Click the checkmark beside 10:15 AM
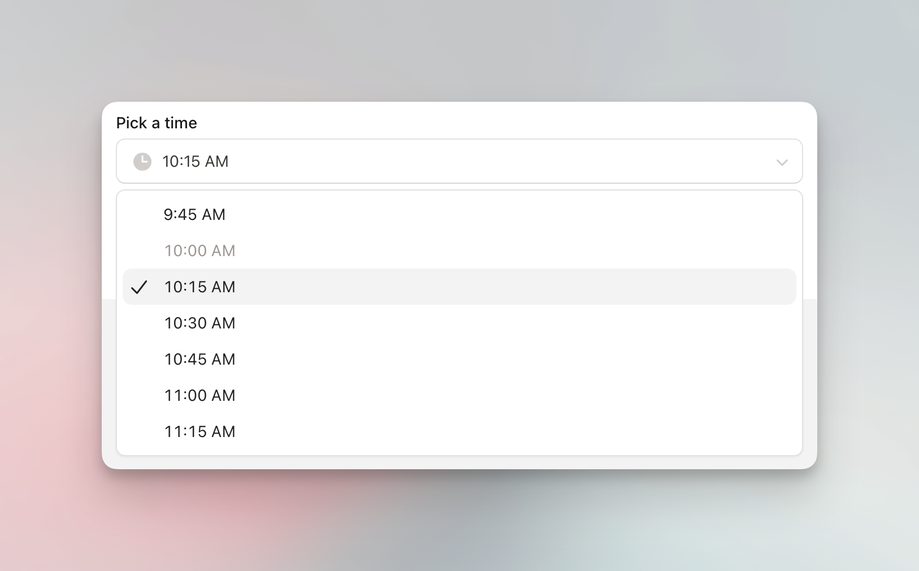Image resolution: width=919 pixels, height=571 pixels. (139, 287)
